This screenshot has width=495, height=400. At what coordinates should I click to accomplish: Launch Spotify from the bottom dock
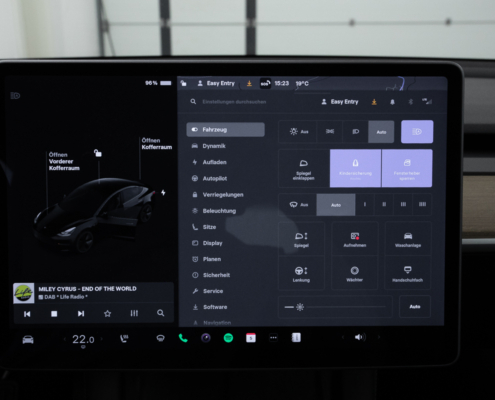[228, 338]
